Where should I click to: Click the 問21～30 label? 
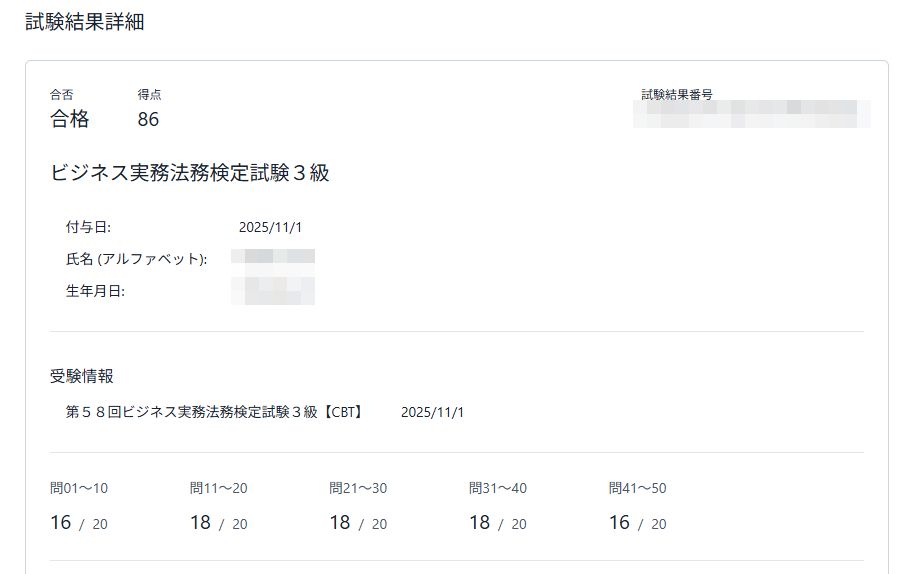358,488
